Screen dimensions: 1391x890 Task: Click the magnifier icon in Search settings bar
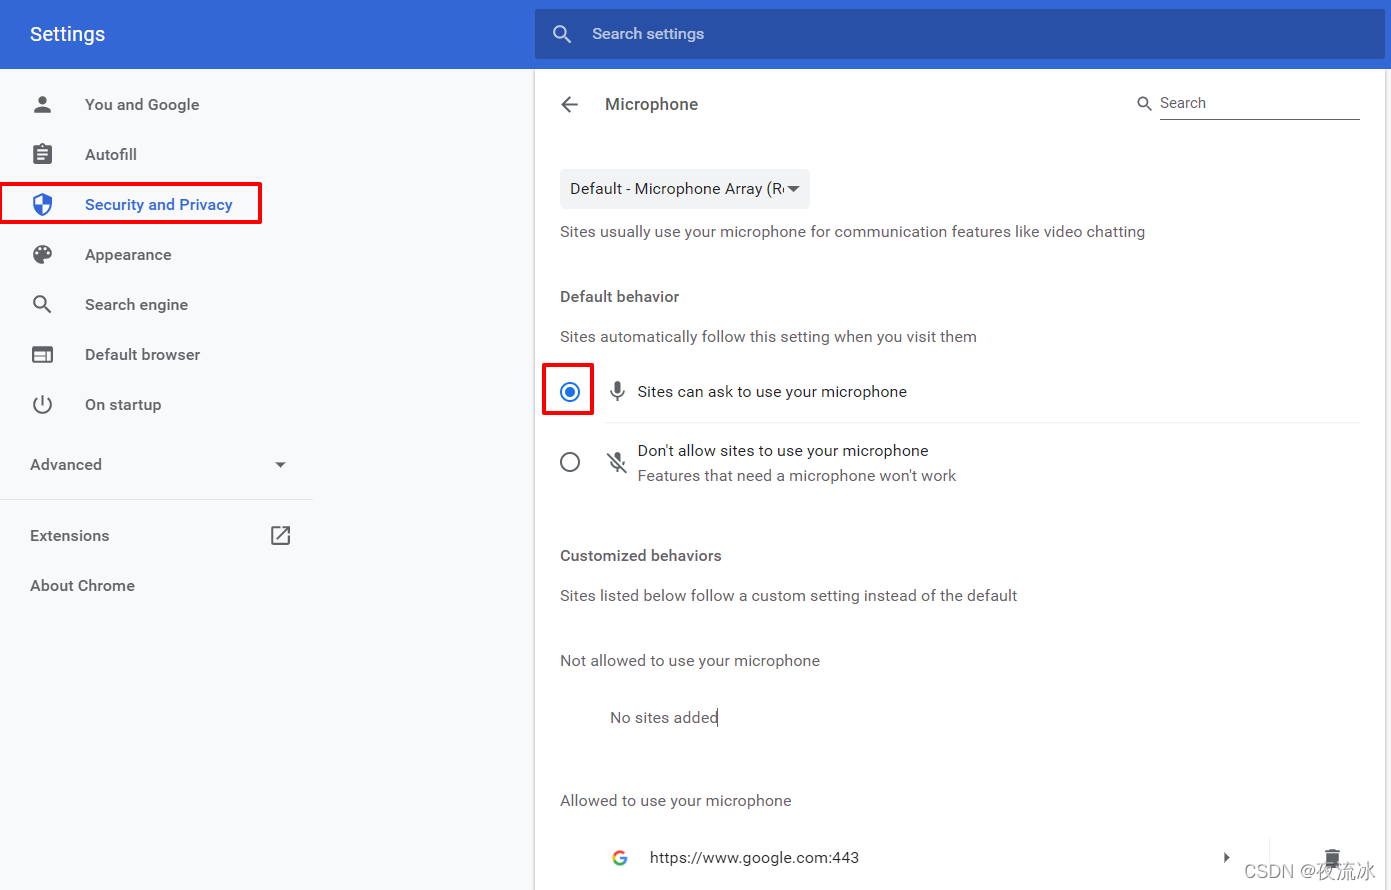[x=562, y=34]
